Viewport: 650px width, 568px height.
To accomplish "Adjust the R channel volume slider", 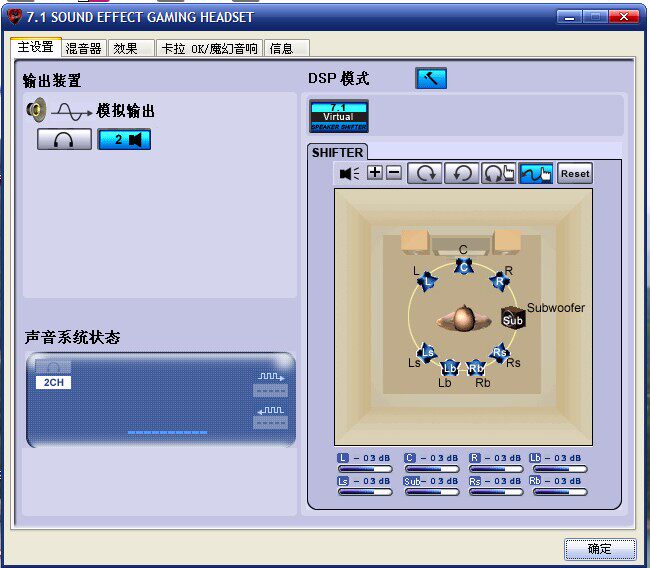I will [496, 469].
